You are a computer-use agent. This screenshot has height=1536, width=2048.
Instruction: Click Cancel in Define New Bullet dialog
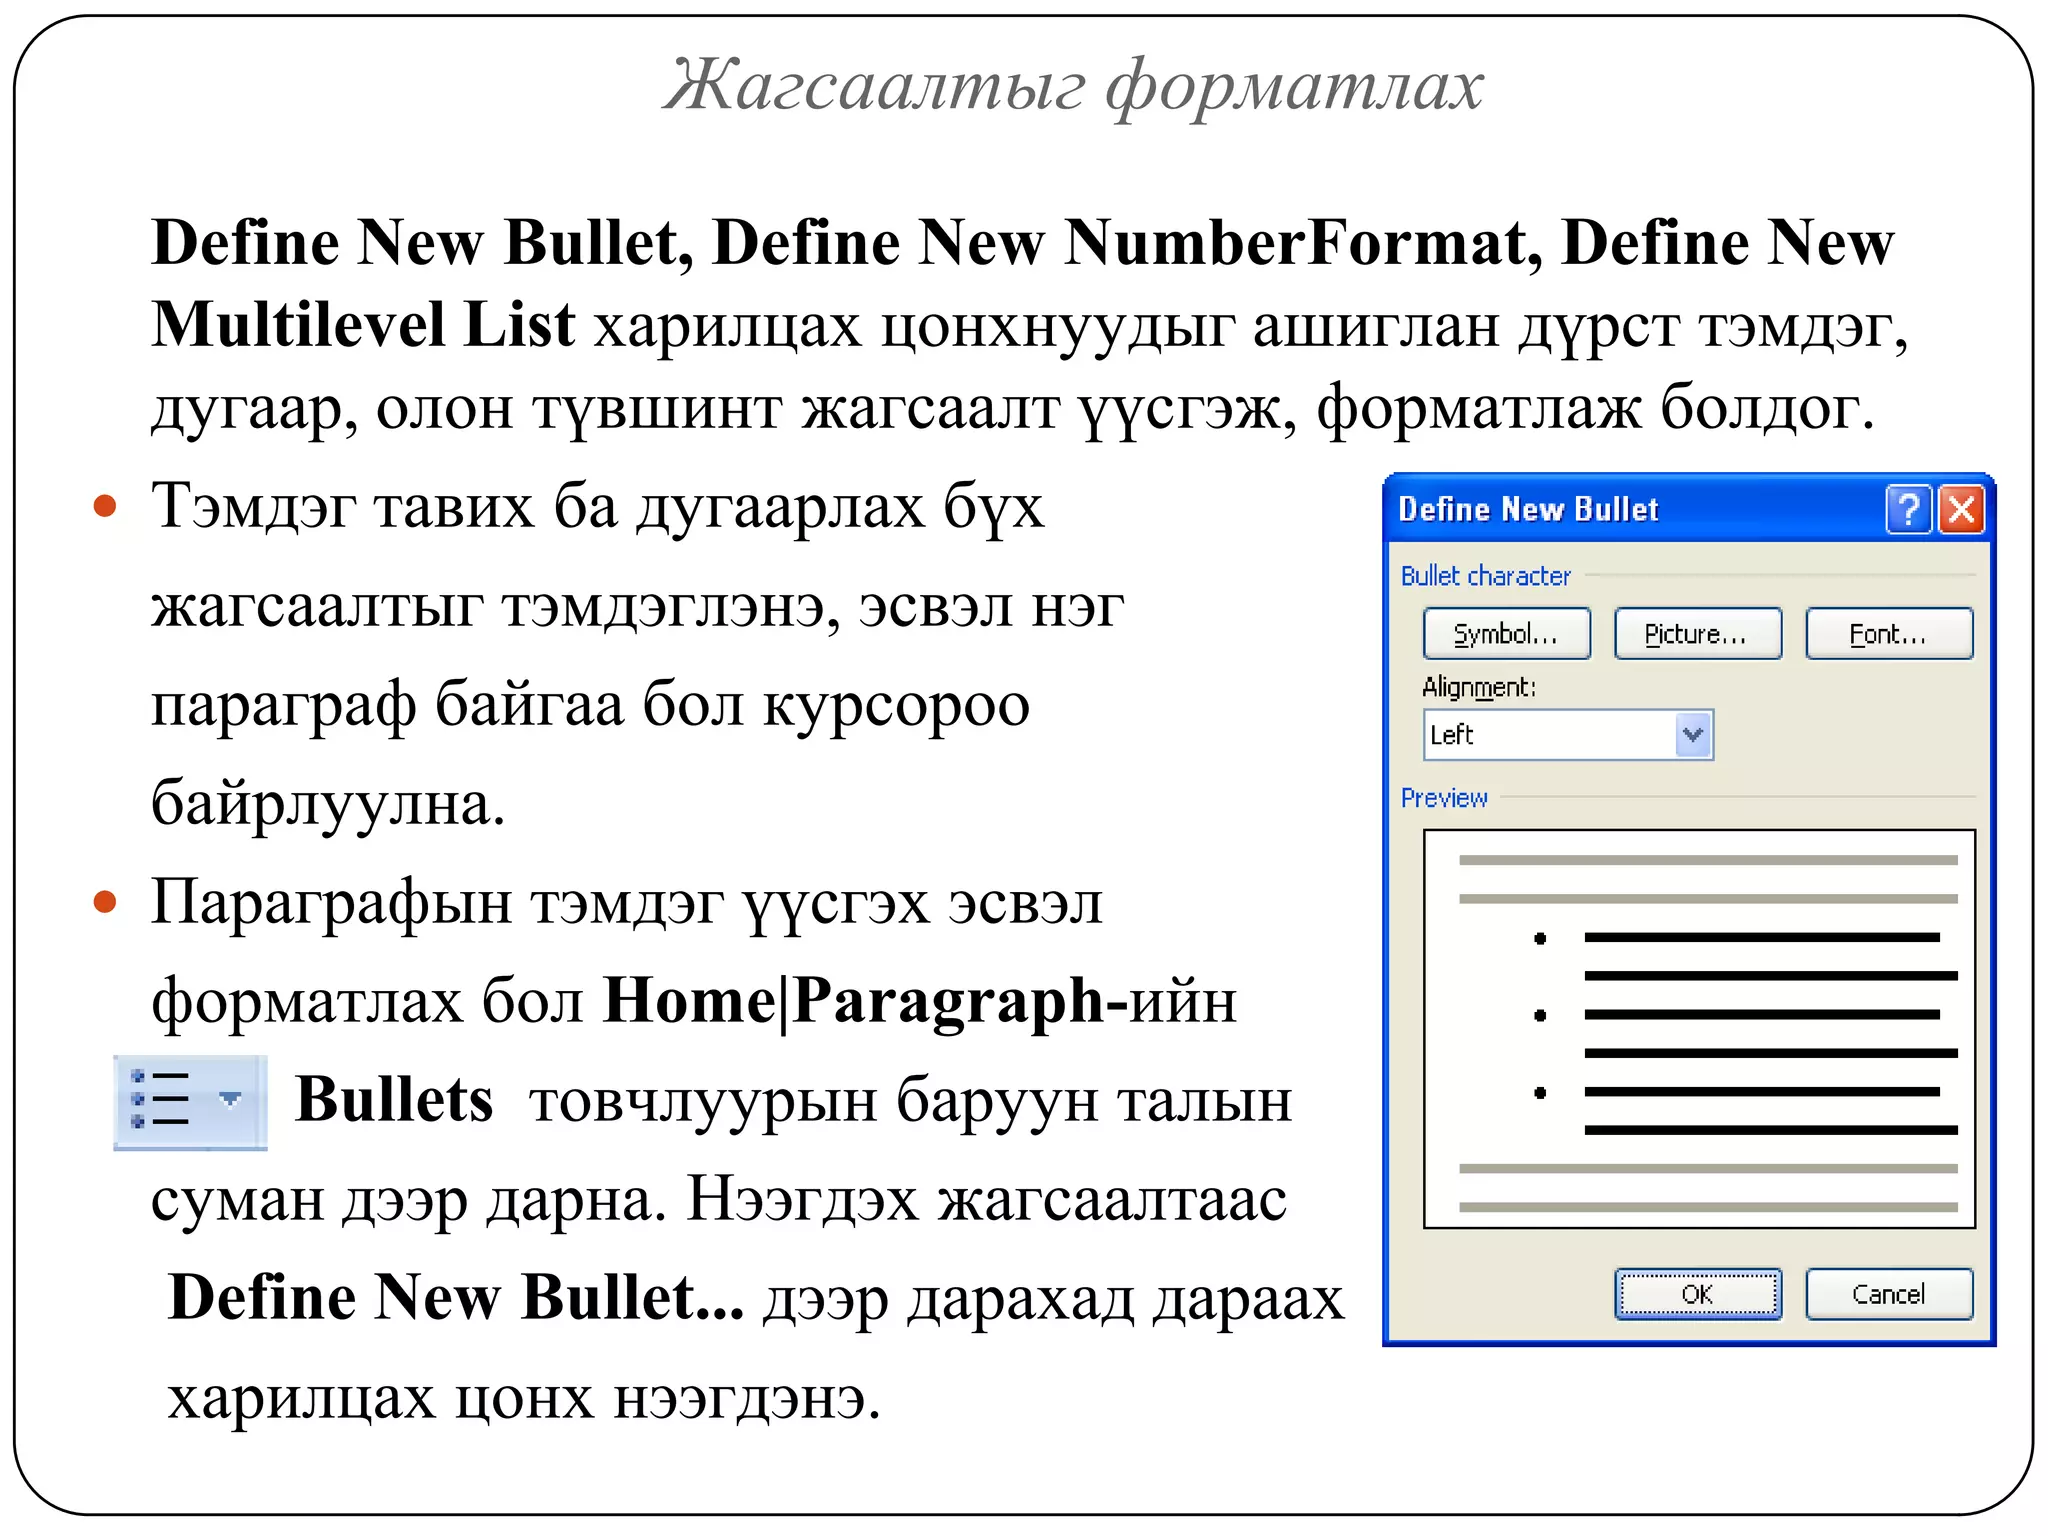(1889, 1294)
